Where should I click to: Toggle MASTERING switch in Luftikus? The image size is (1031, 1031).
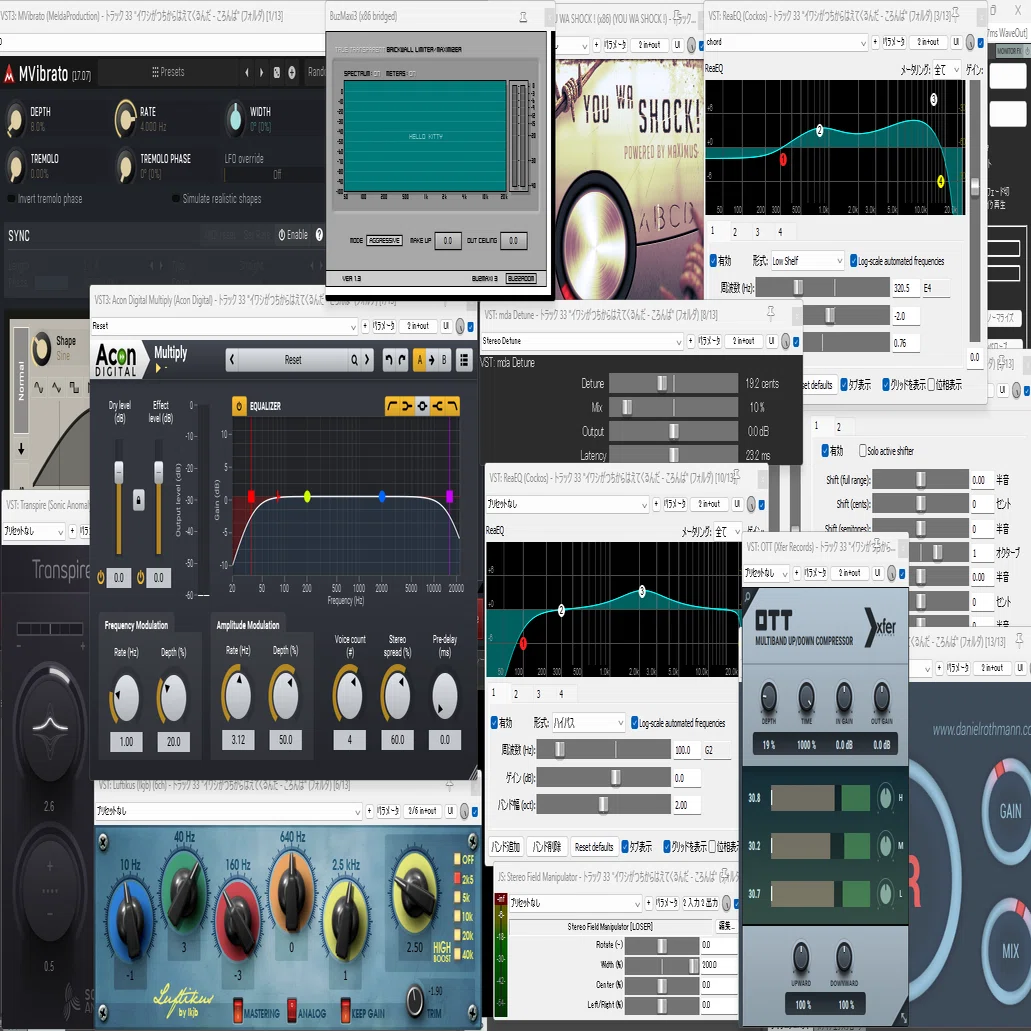(x=238, y=1011)
